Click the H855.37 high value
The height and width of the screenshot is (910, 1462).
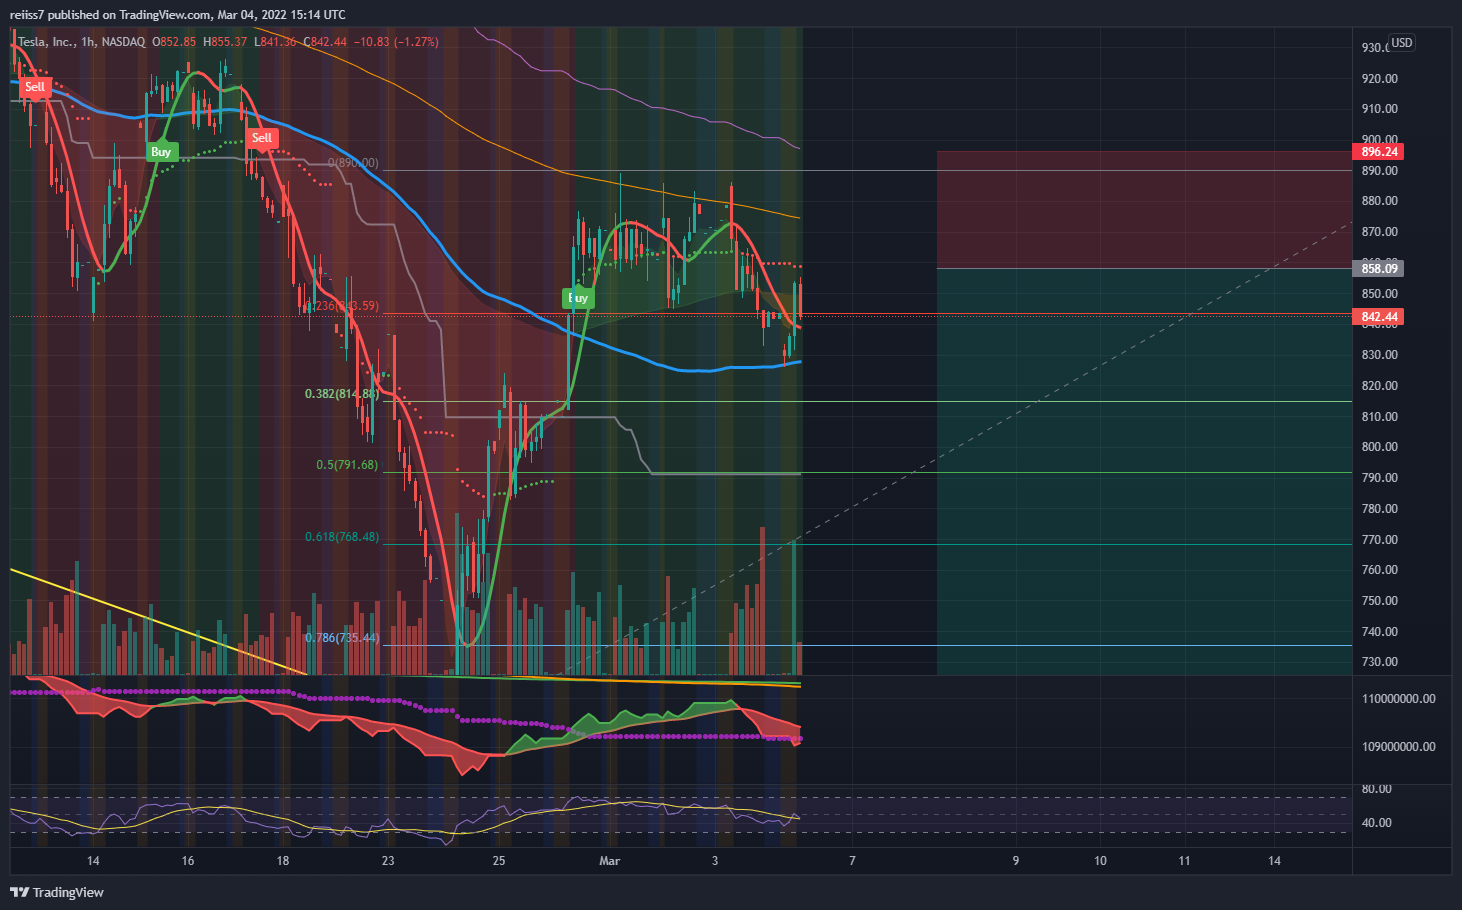225,42
